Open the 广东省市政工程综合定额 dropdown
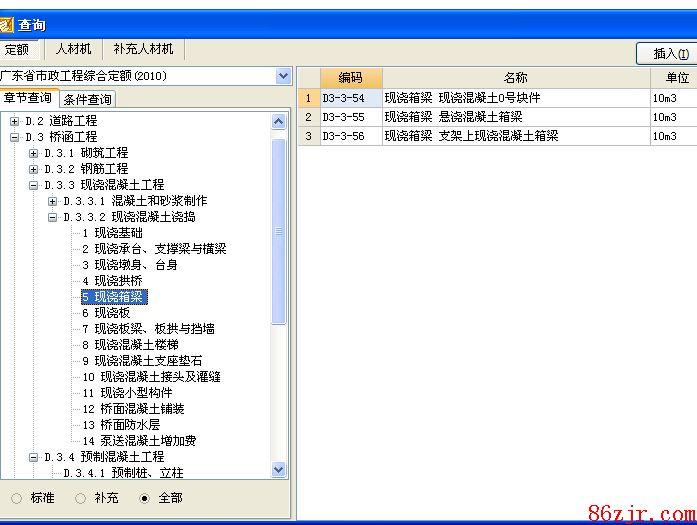This screenshot has width=697, height=525. click(x=283, y=76)
